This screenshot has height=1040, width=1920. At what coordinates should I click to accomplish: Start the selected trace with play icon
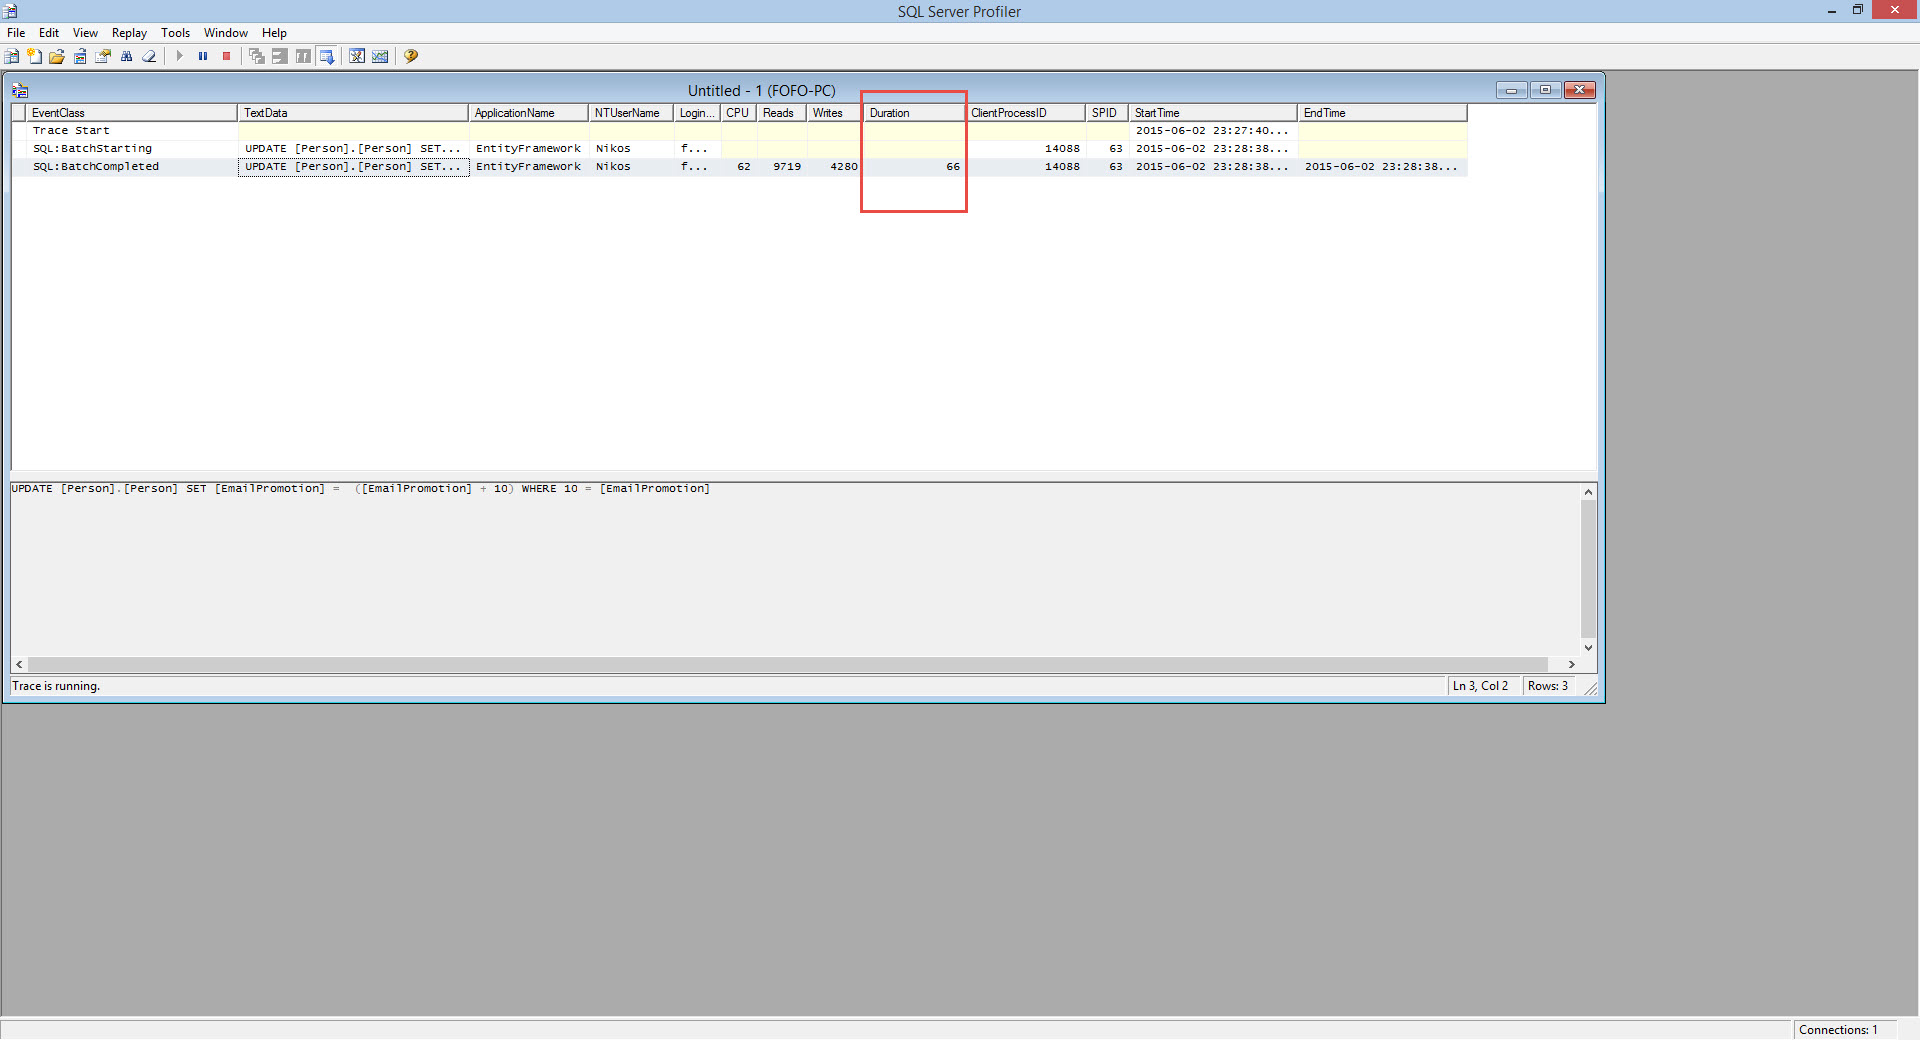click(x=179, y=56)
